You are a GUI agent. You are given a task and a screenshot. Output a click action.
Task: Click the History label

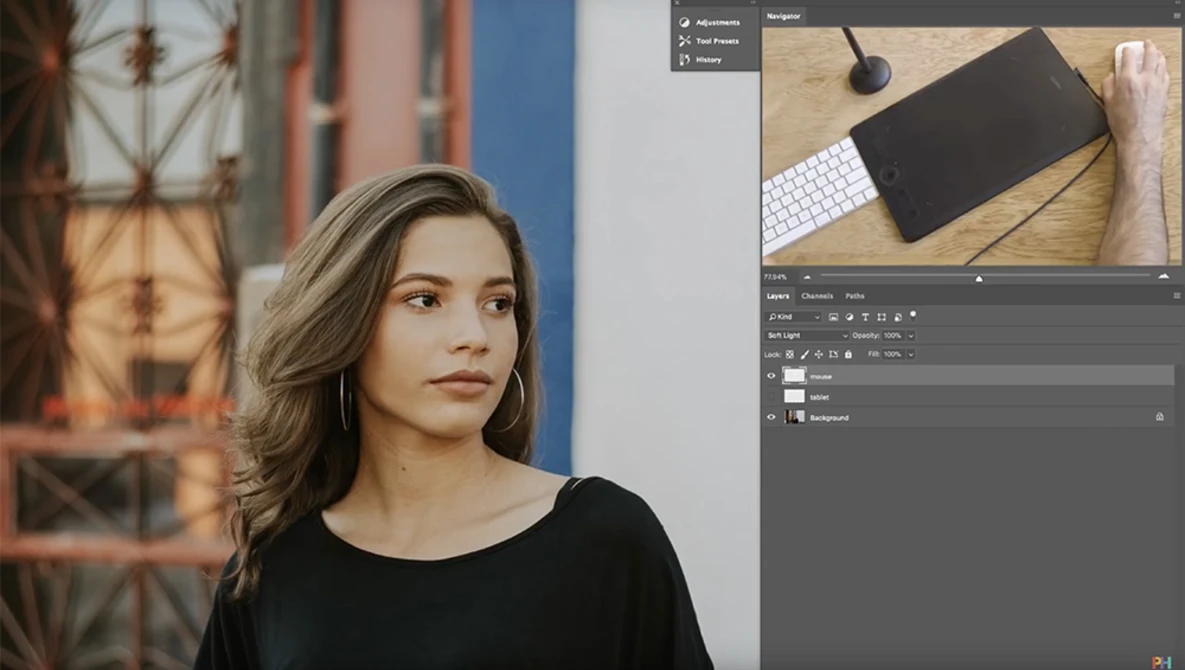point(708,59)
